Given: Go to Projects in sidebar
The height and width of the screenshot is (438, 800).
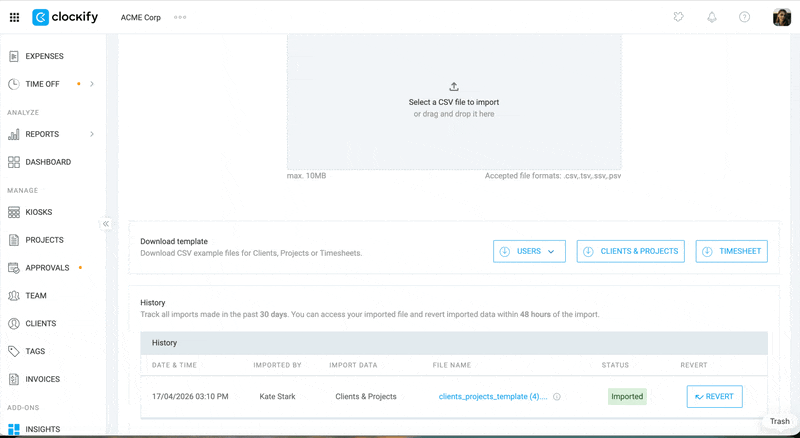Looking at the screenshot, I should pos(44,240).
